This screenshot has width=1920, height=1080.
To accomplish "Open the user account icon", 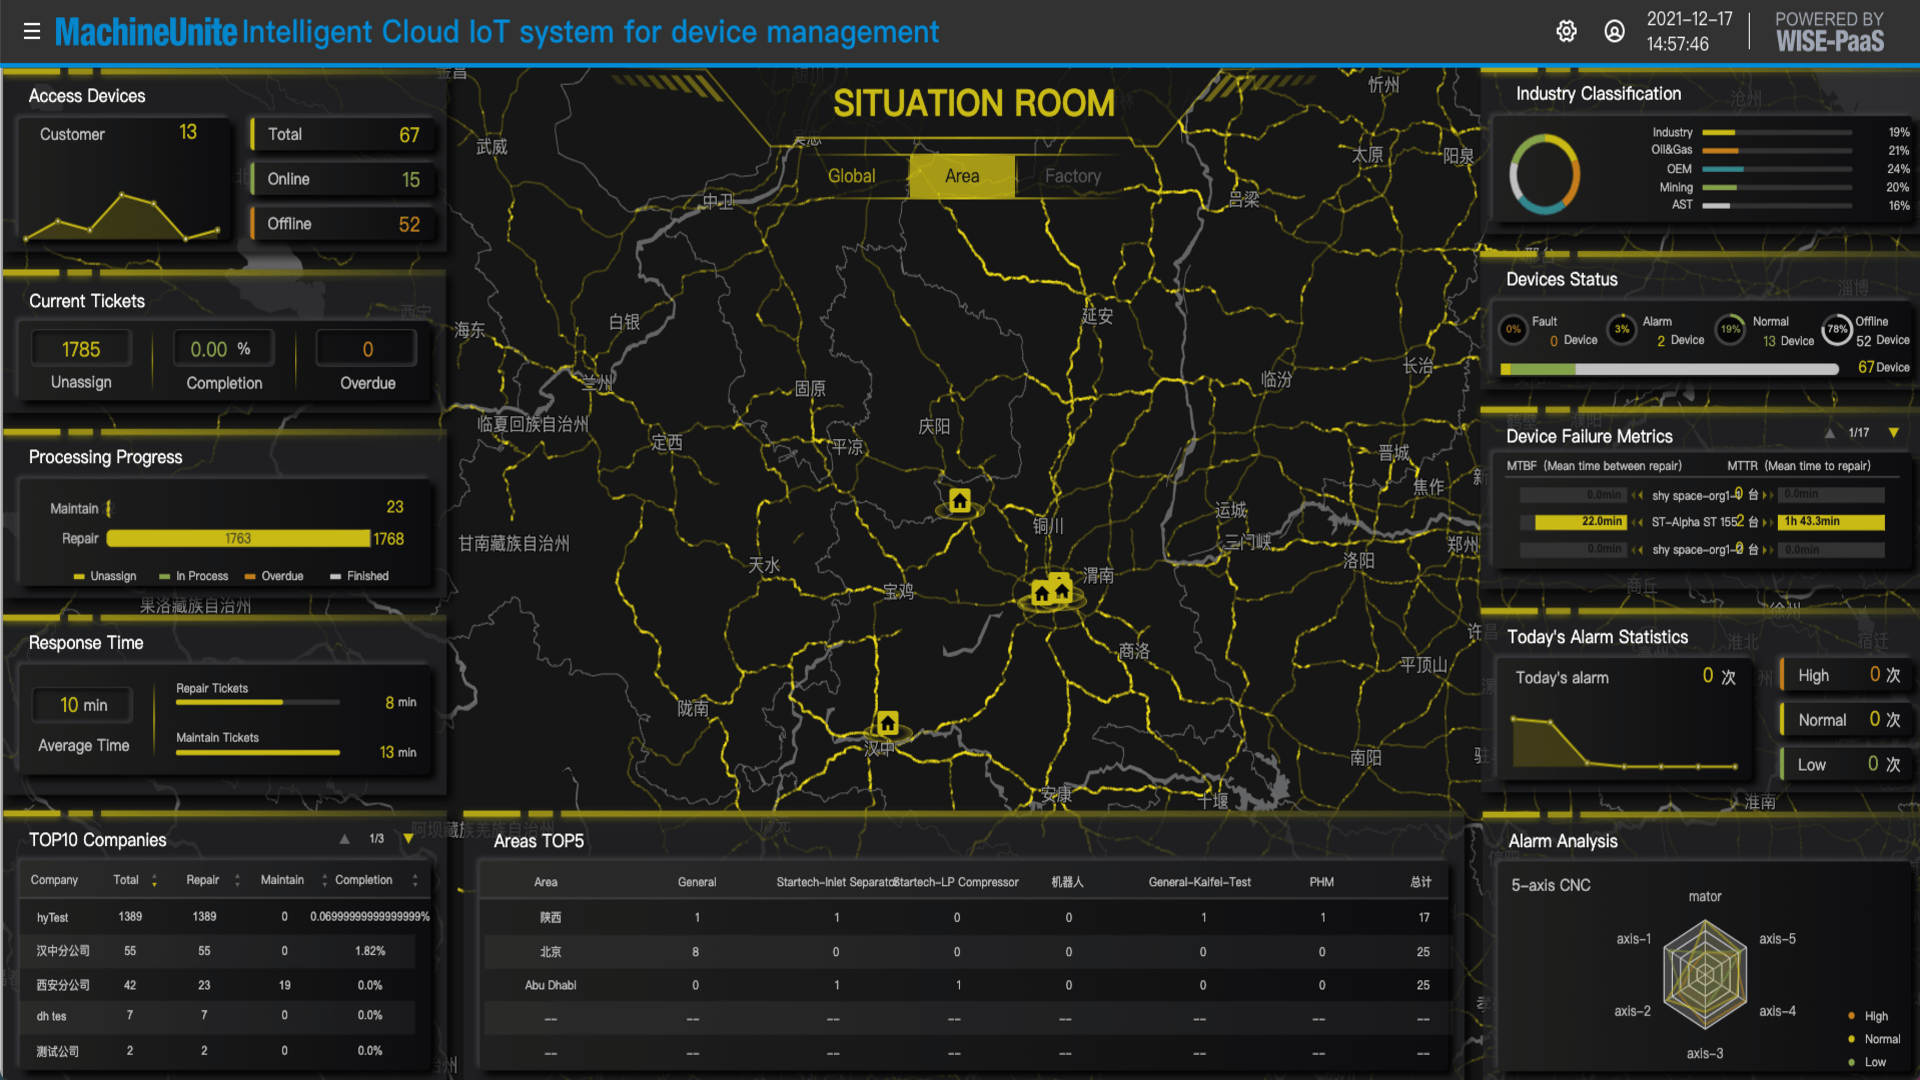I will (1614, 32).
